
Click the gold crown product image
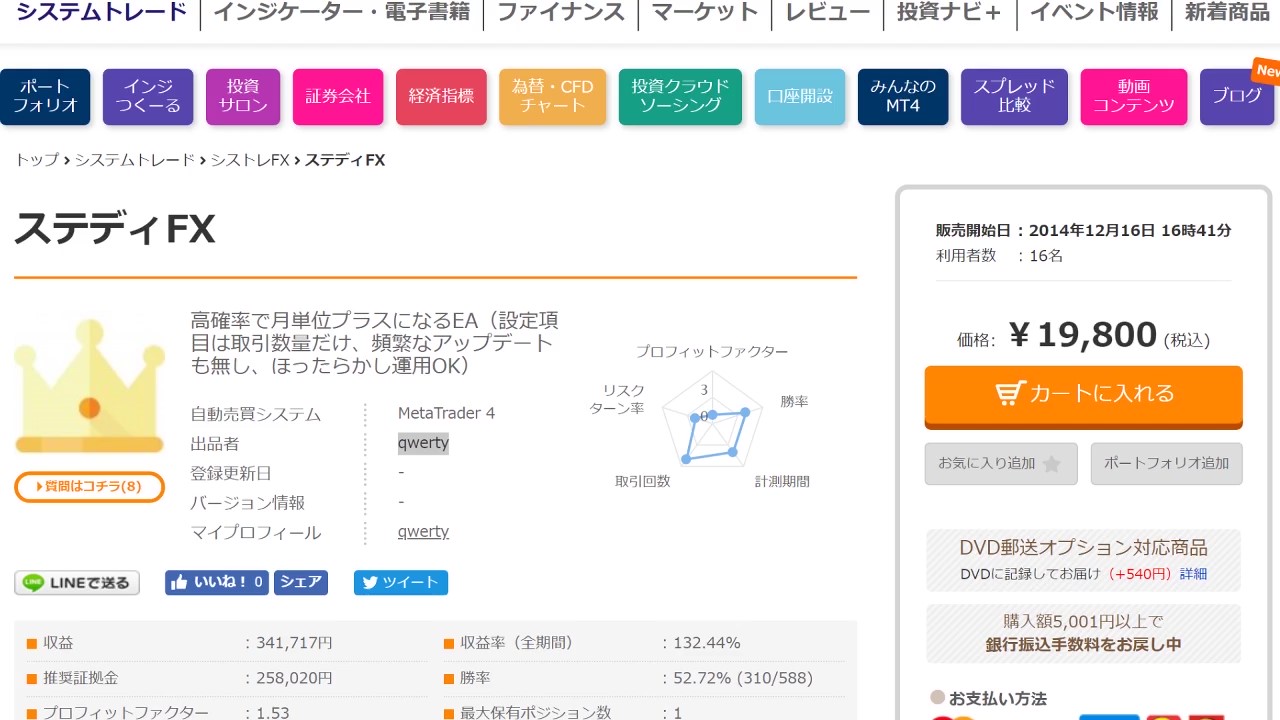(89, 387)
